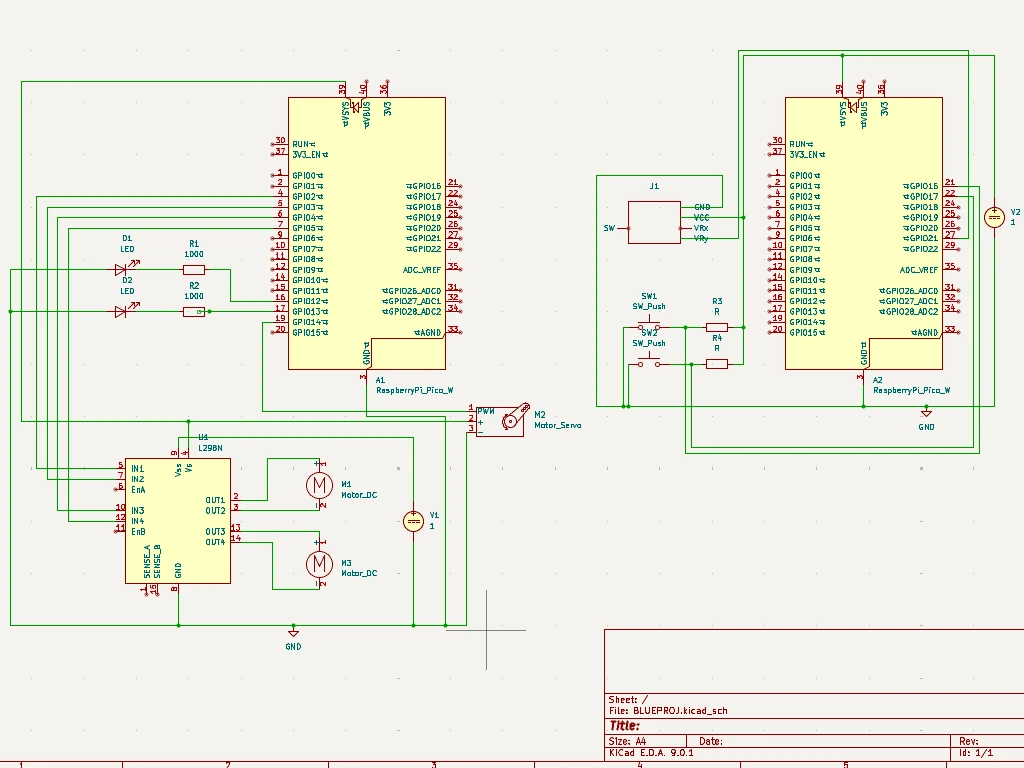
Task: Select the R4 resistor symbol
Action: 717,364
